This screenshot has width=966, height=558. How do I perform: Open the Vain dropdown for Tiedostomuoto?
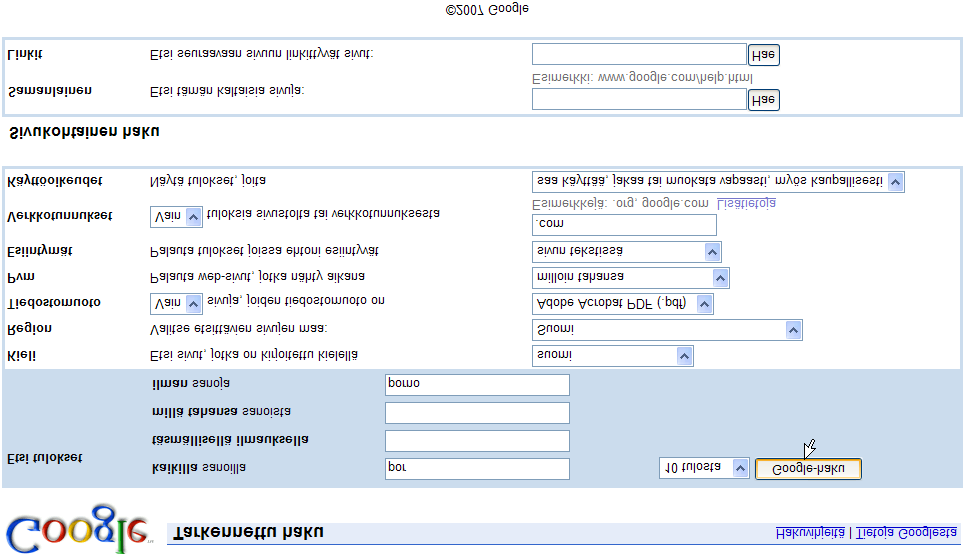(x=176, y=304)
